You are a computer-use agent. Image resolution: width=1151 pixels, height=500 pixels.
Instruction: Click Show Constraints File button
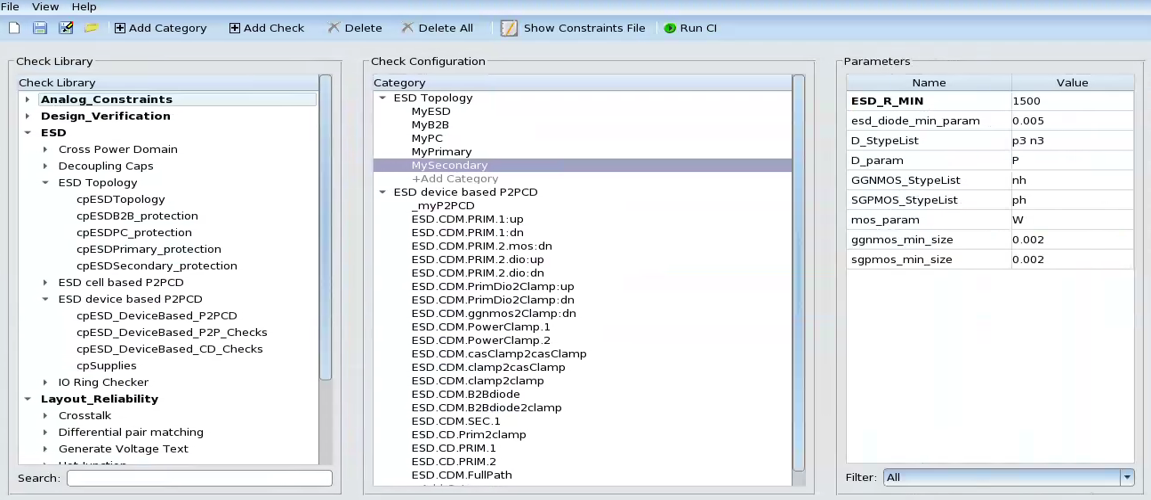[x=573, y=28]
